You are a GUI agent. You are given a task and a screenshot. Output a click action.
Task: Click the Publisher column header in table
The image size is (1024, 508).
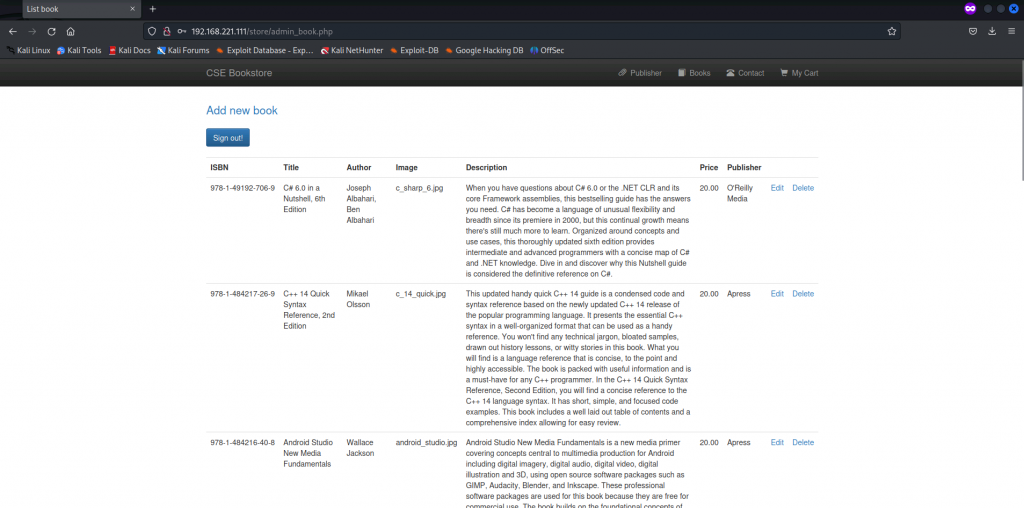744,168
